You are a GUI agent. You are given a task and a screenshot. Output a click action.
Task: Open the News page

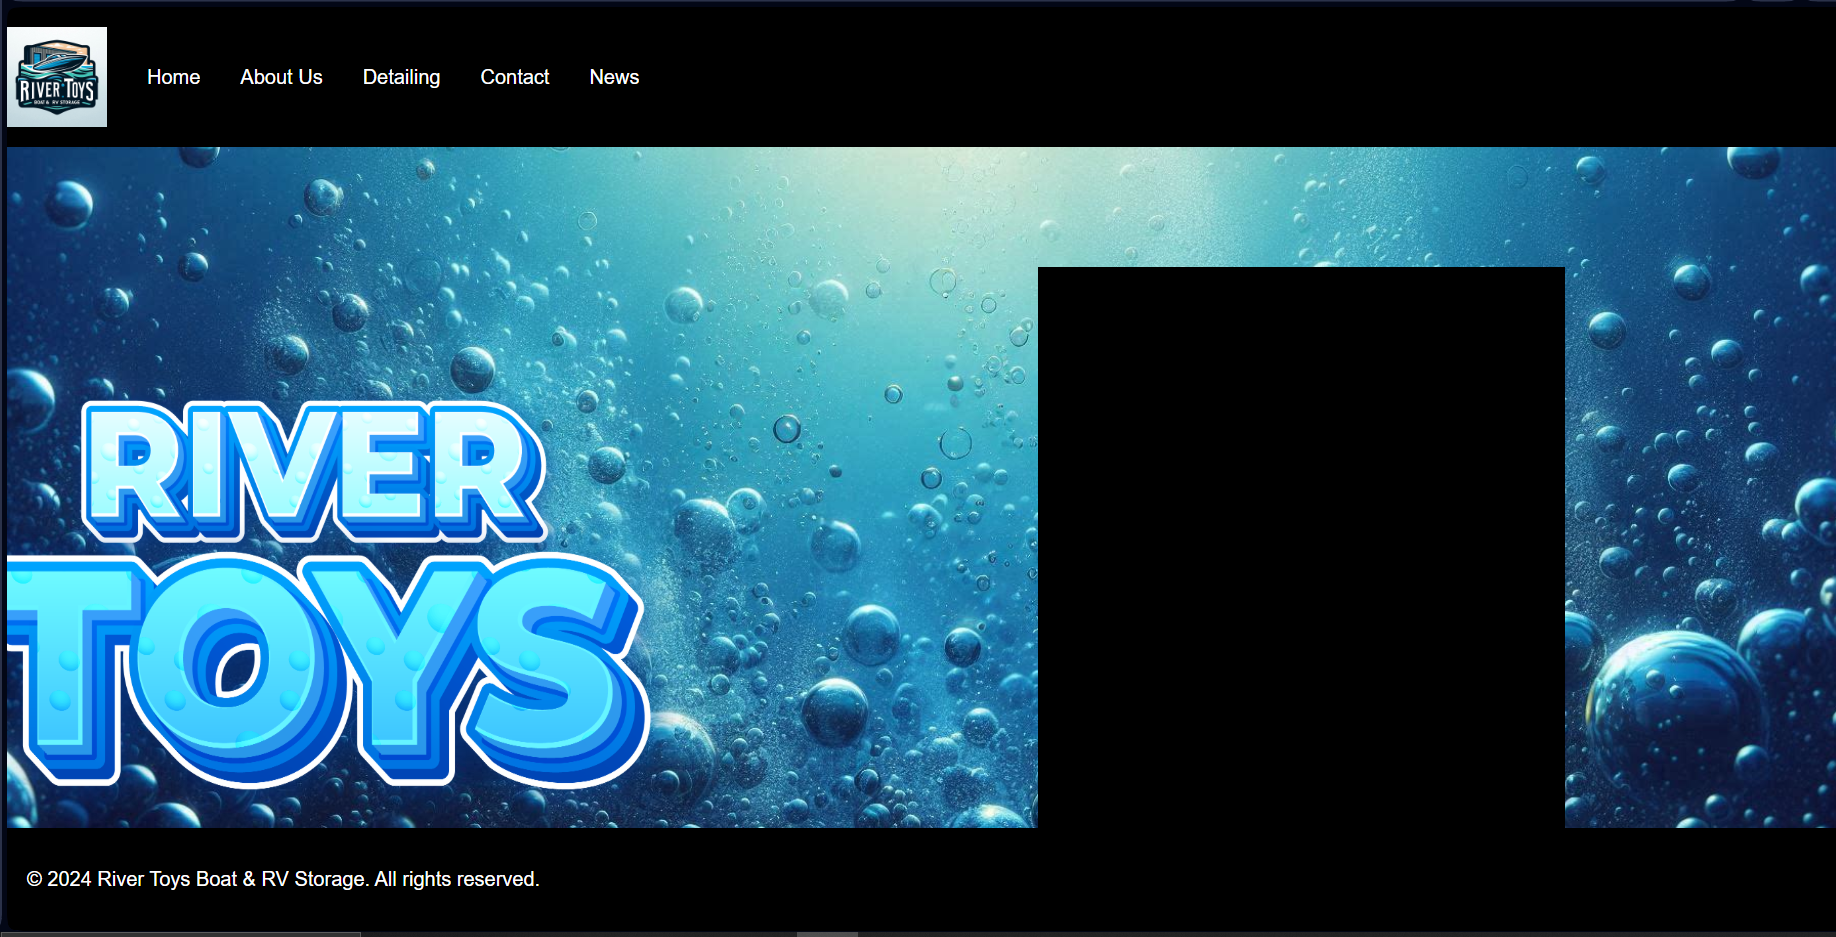pyautogui.click(x=614, y=77)
